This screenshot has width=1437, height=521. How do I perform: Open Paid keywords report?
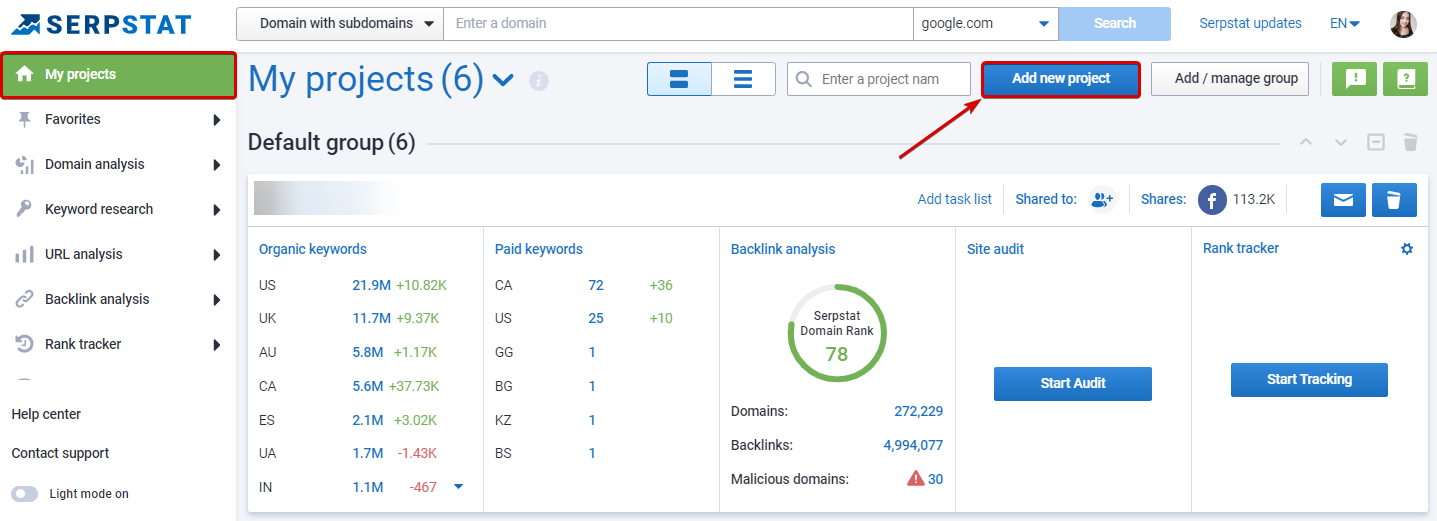[x=539, y=249]
